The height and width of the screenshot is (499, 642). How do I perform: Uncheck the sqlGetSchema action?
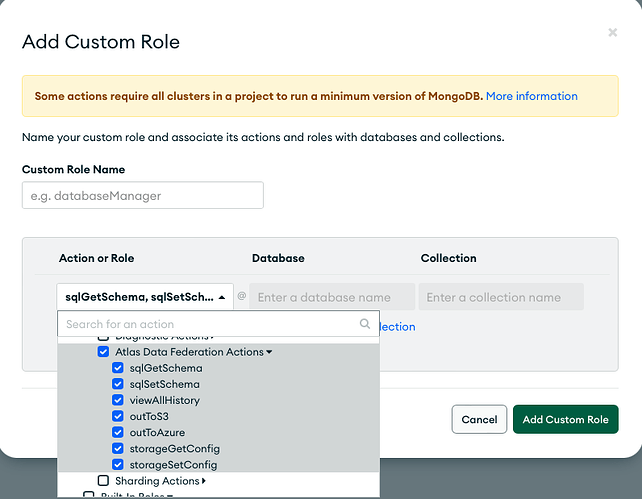click(x=118, y=368)
